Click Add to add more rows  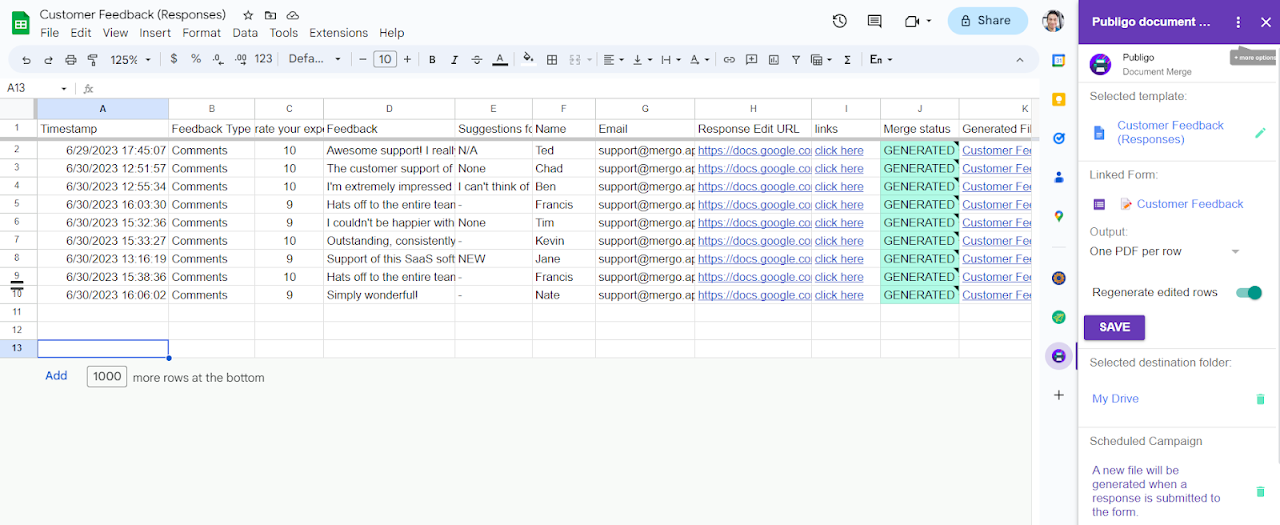coord(56,376)
